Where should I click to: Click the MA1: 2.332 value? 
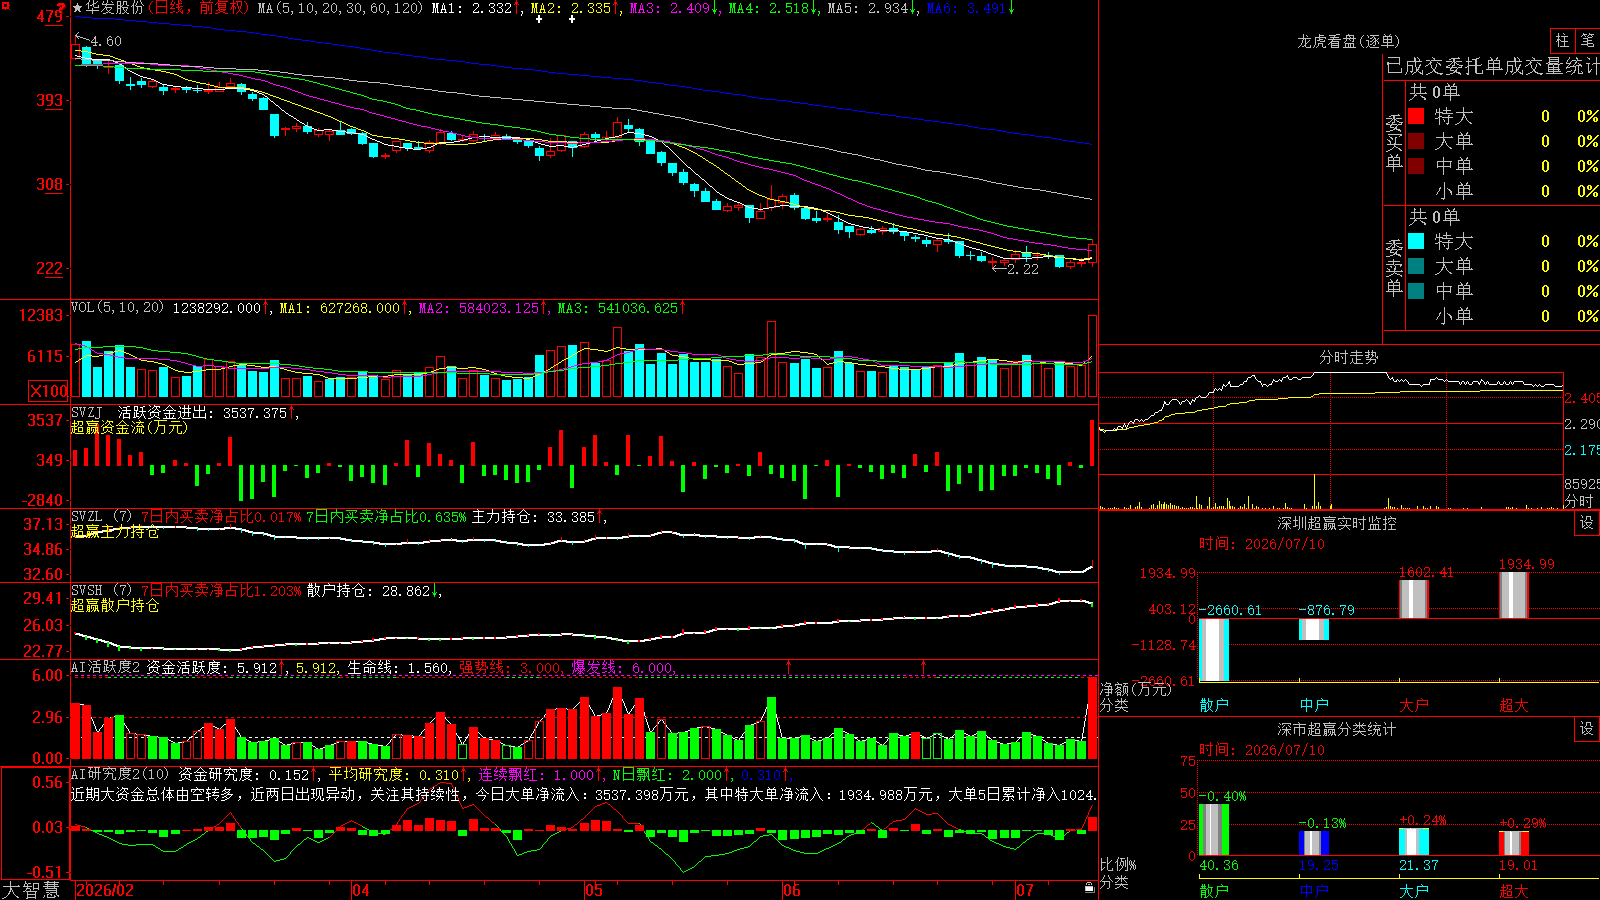pyautogui.click(x=476, y=8)
